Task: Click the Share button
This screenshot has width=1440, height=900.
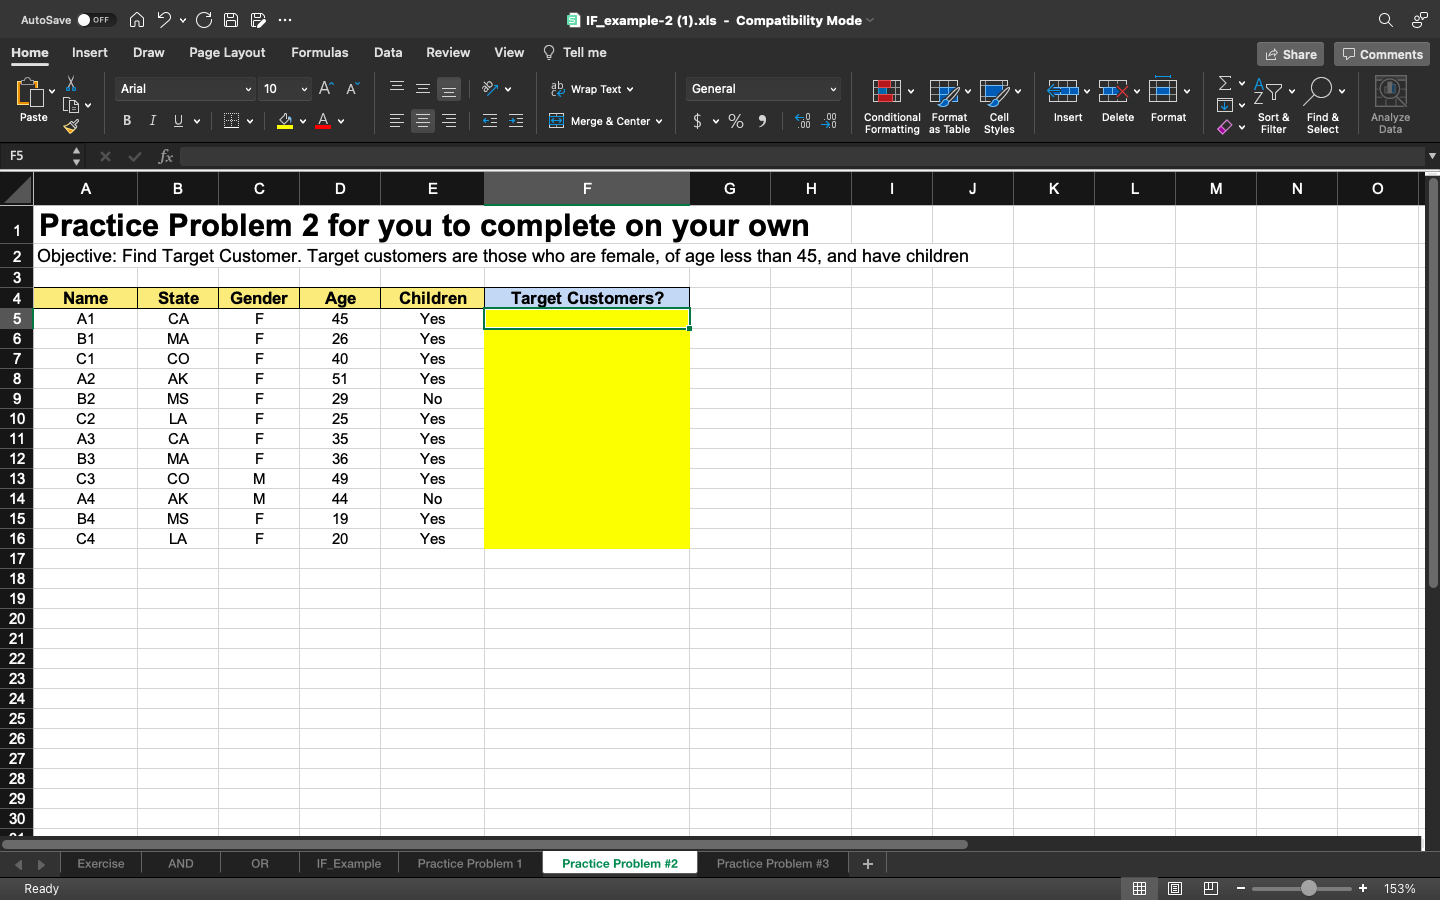Action: (1289, 54)
